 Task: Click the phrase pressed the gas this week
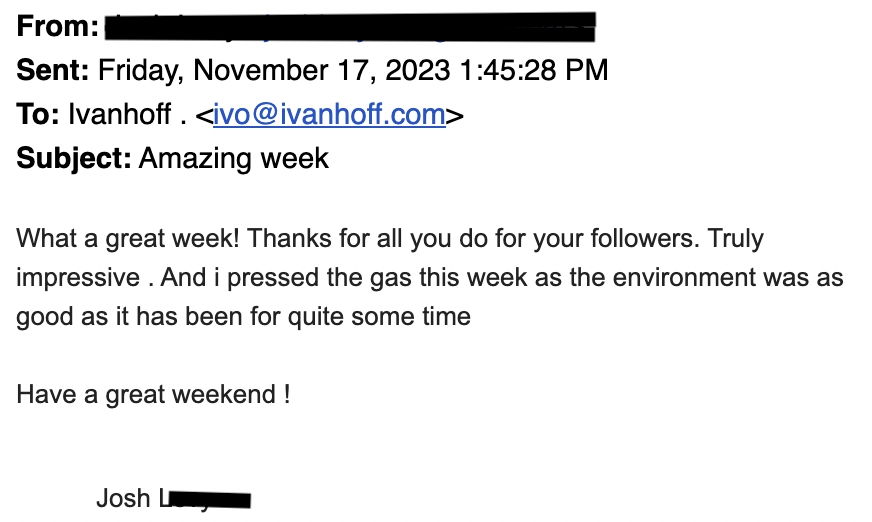(x=377, y=277)
